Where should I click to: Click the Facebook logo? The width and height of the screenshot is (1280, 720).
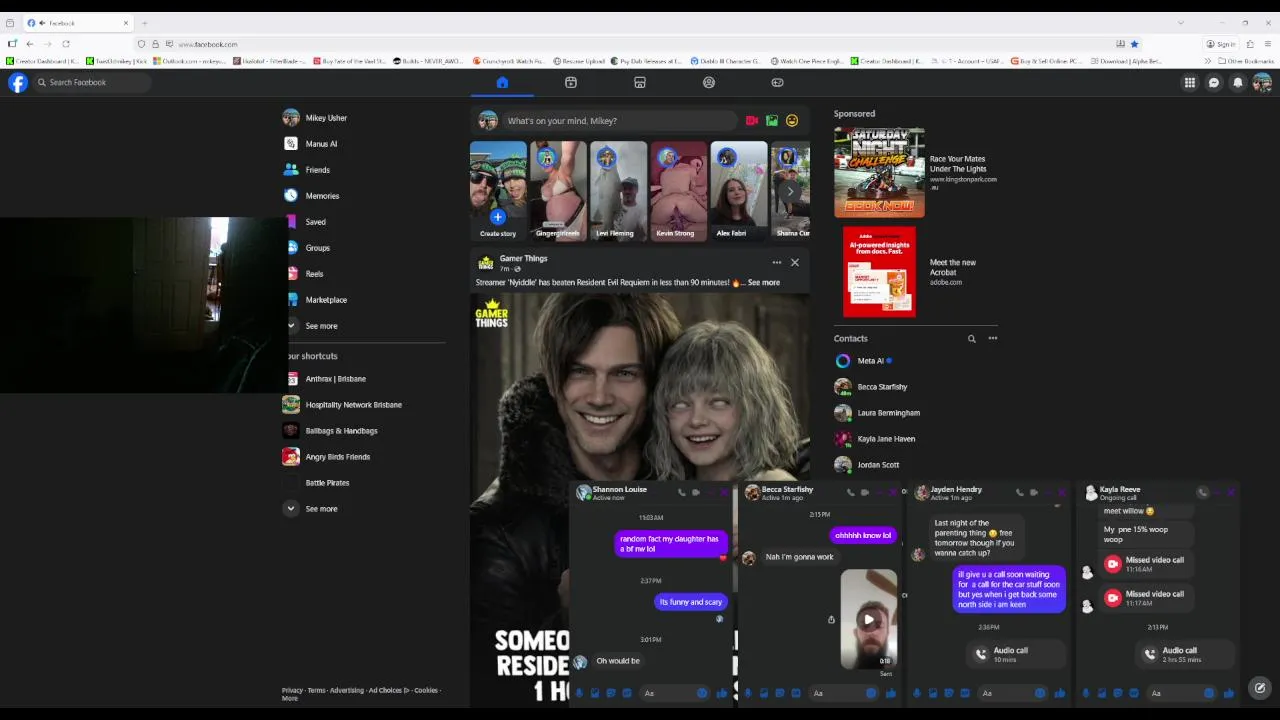pyautogui.click(x=18, y=83)
